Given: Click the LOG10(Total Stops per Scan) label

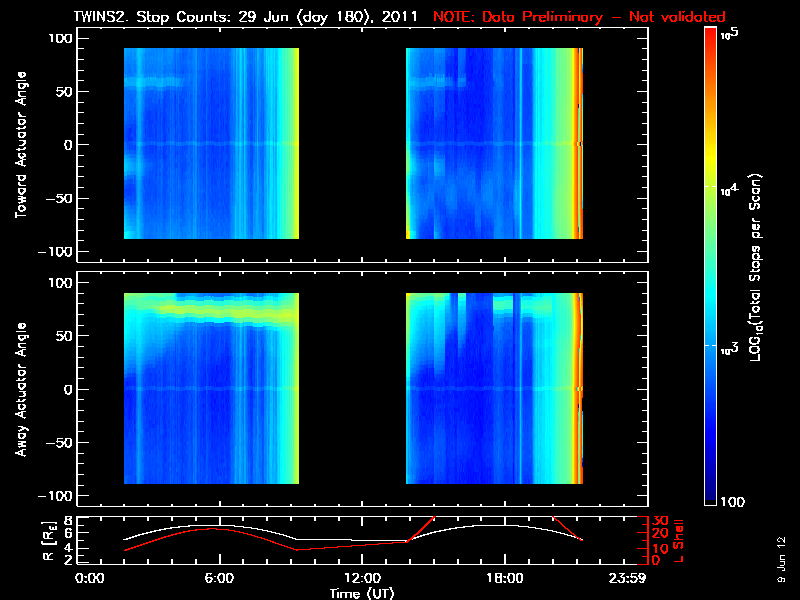Looking at the screenshot, I should click(756, 267).
